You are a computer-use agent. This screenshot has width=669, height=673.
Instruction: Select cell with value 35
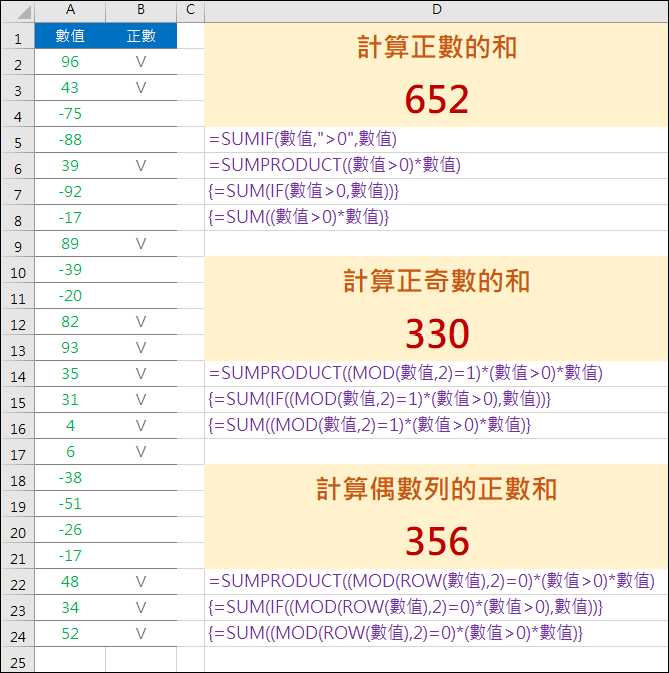pos(70,374)
